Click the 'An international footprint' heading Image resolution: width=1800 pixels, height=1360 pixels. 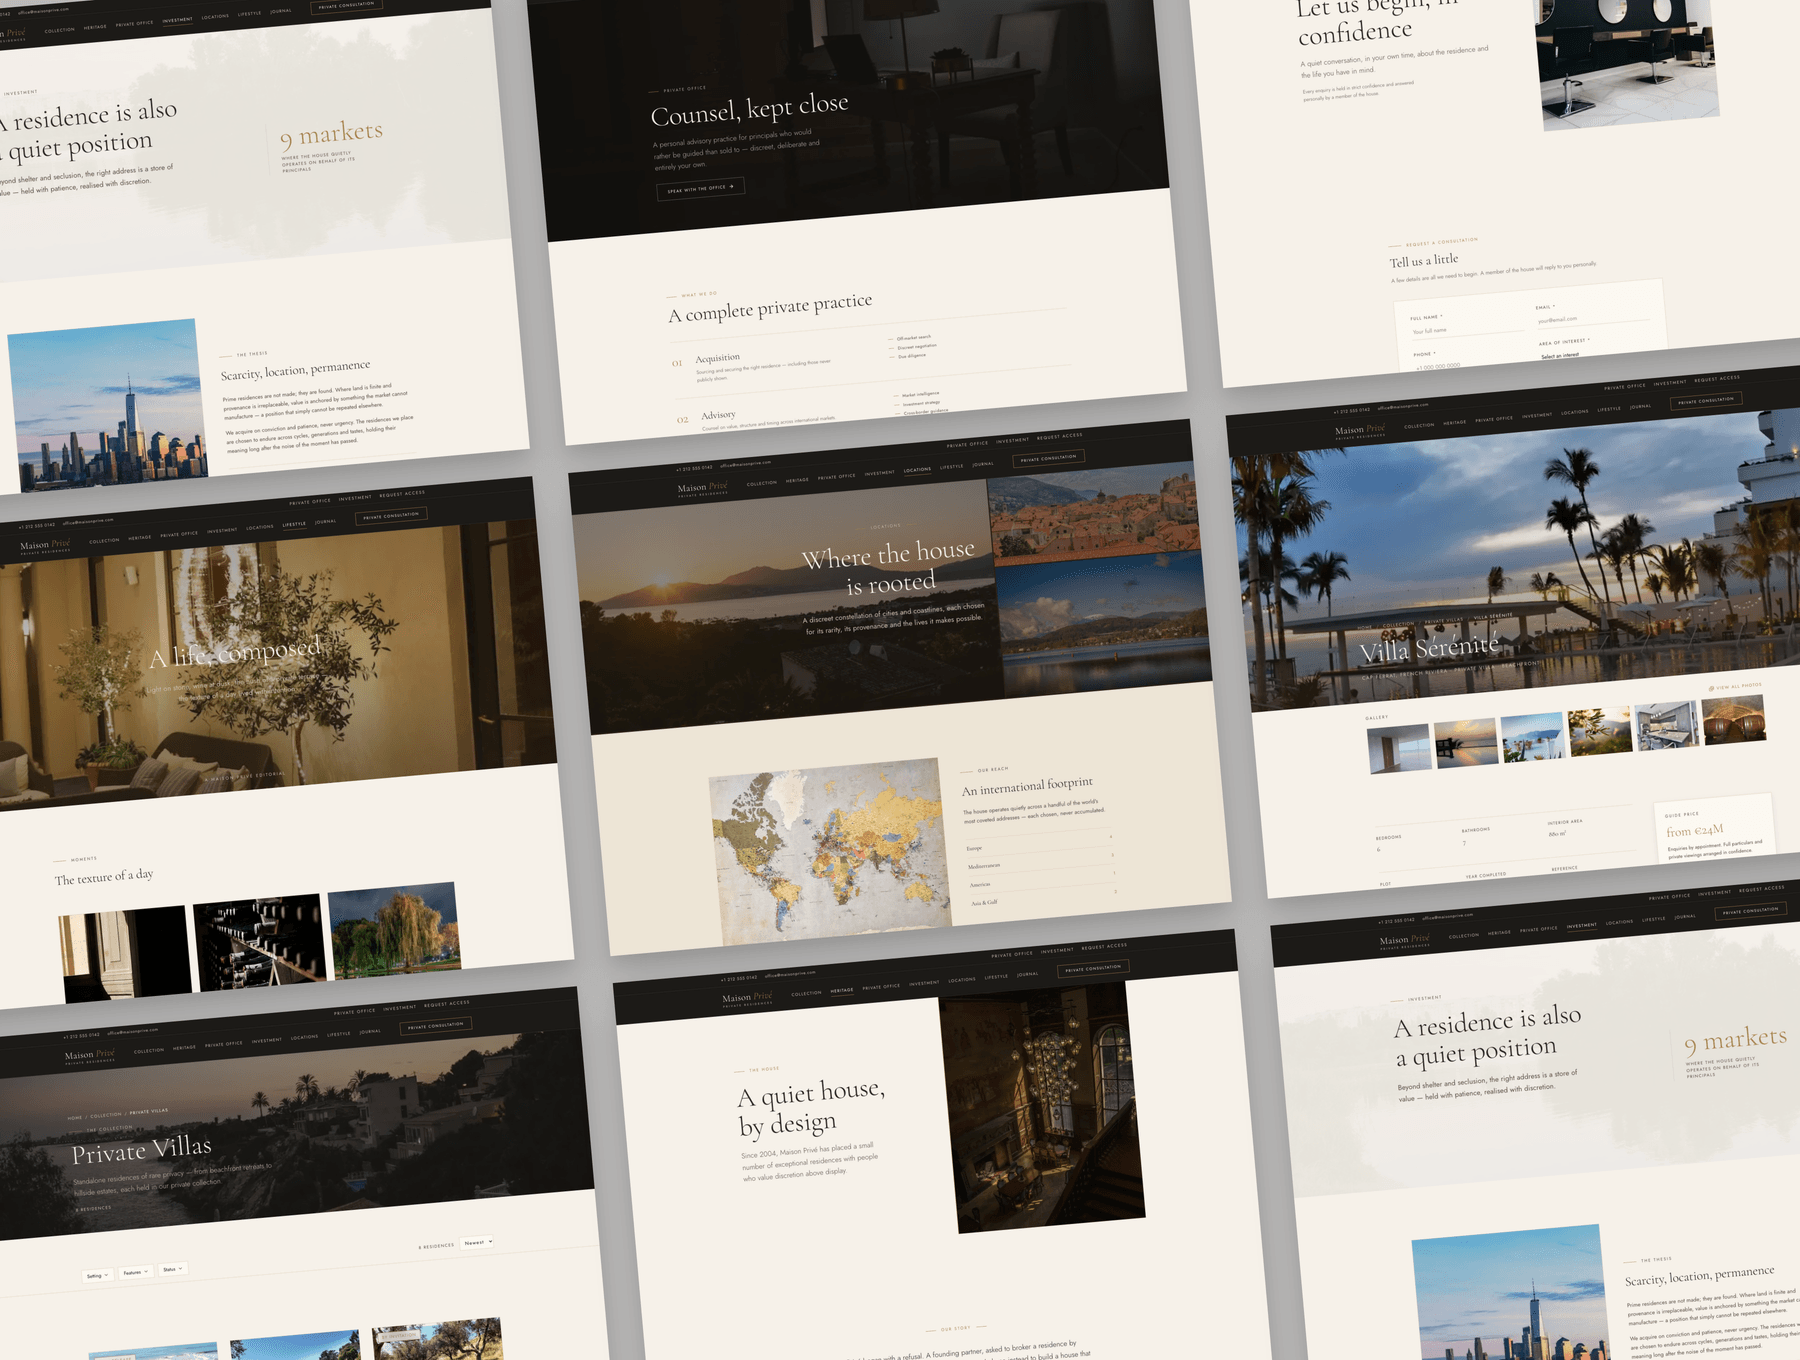1027,787
